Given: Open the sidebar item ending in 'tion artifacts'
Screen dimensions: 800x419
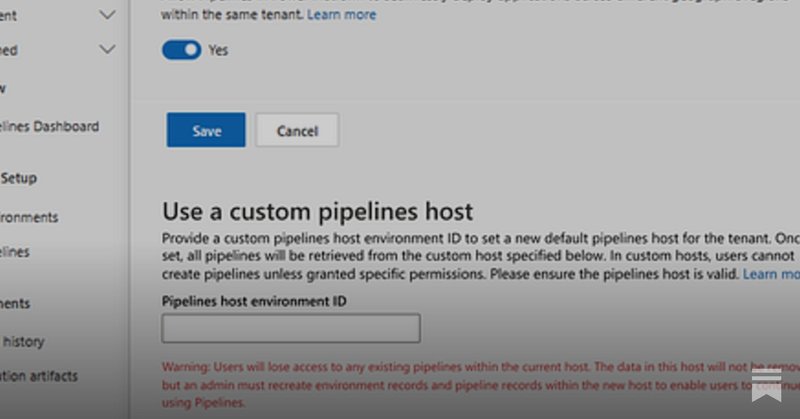Looking at the screenshot, I should (x=39, y=376).
